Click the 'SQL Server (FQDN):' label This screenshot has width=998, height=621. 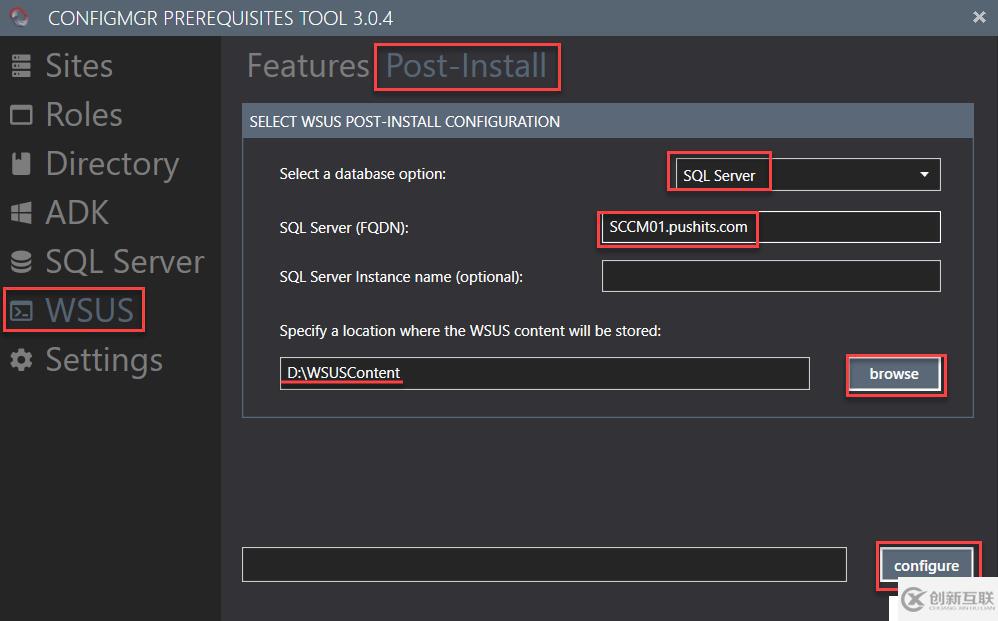click(344, 228)
